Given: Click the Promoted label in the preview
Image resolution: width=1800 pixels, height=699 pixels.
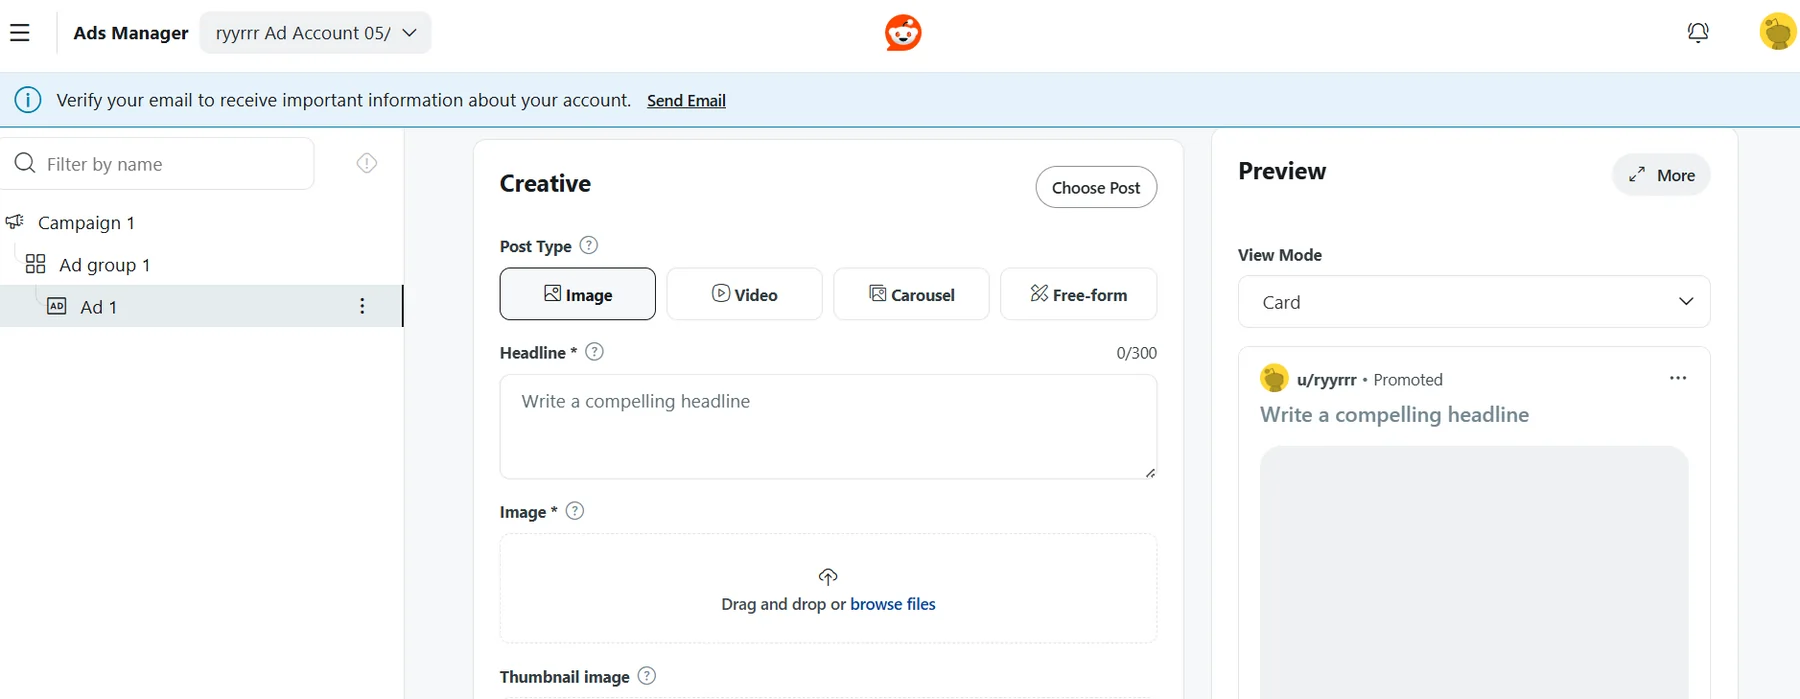Looking at the screenshot, I should (1408, 379).
